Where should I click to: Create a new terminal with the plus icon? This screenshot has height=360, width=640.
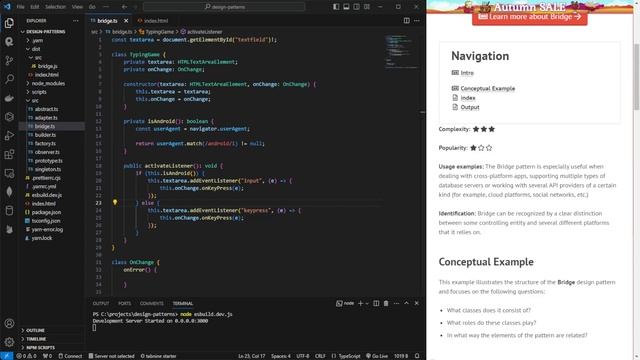(x=360, y=303)
